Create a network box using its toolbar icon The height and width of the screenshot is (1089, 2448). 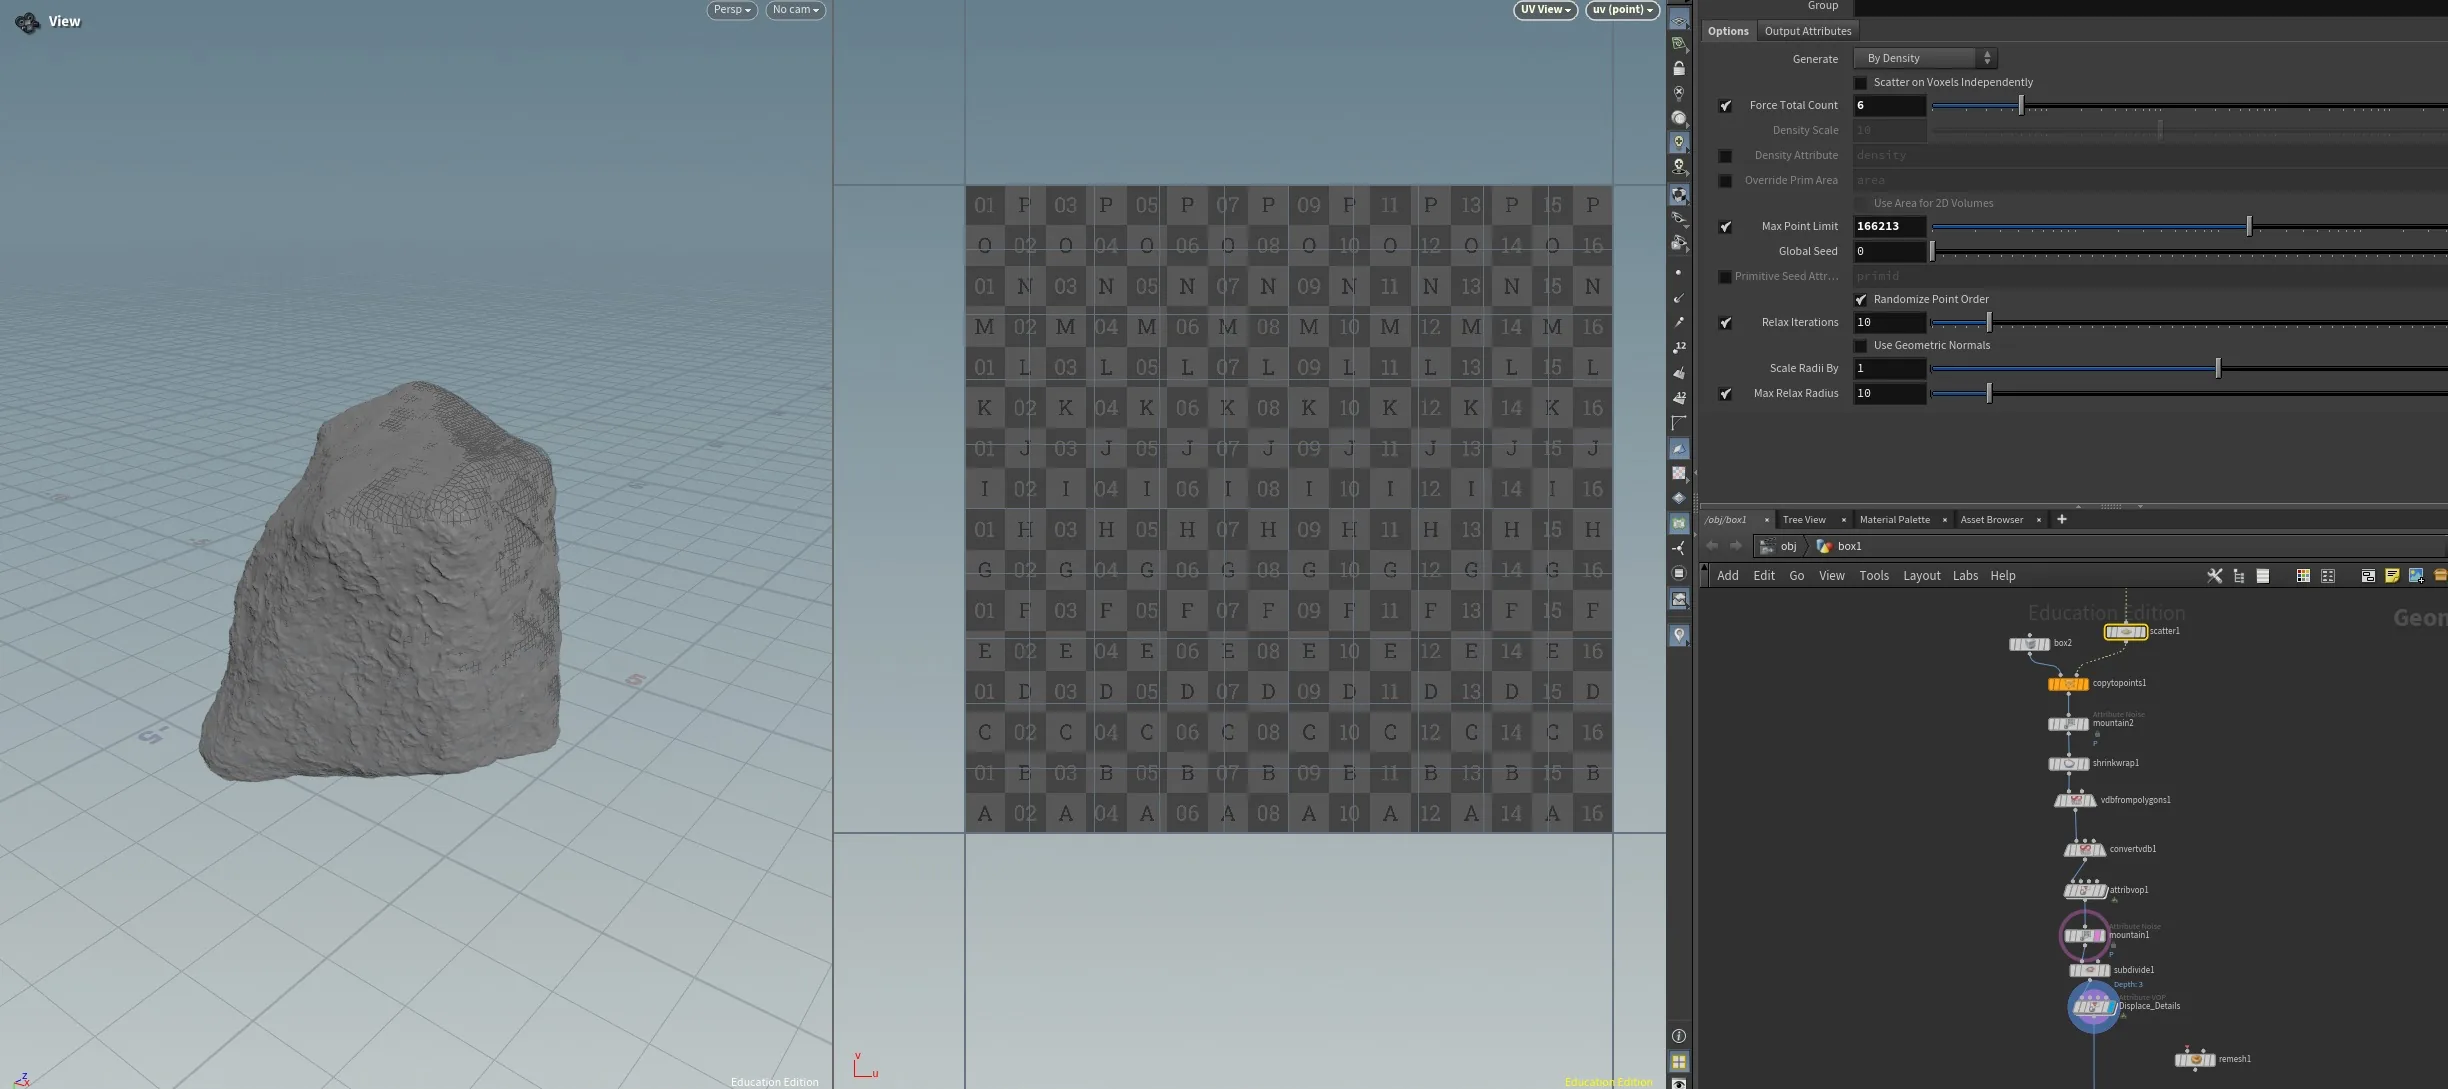tap(2368, 576)
